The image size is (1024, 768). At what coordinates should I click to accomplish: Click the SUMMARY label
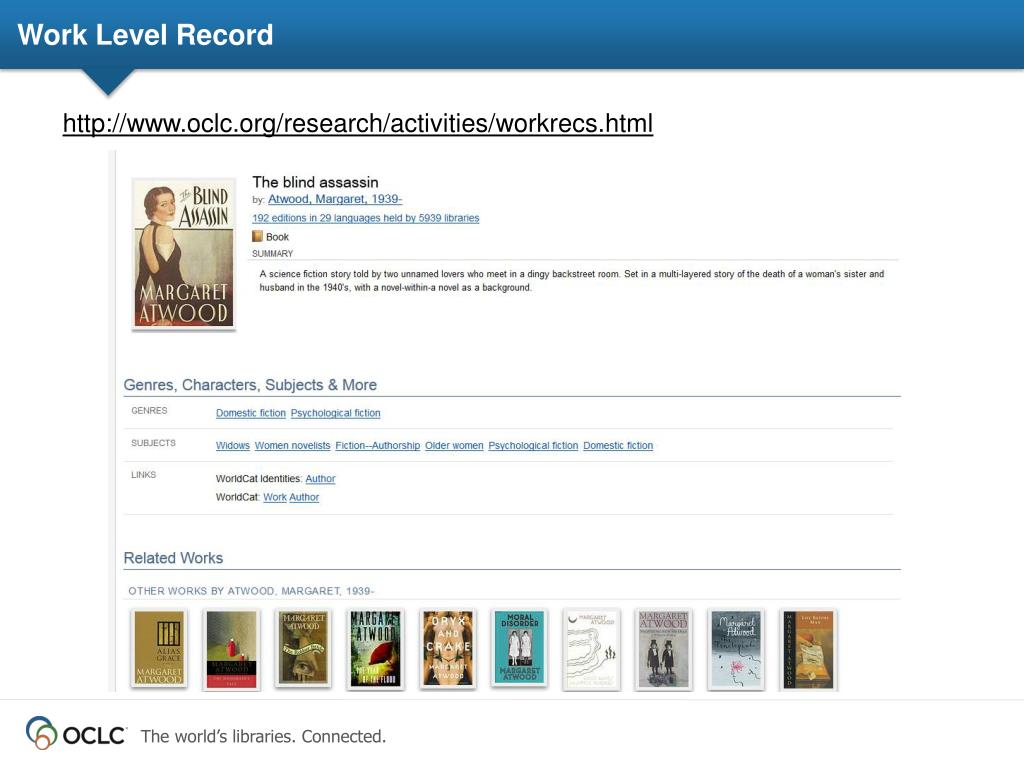pos(272,253)
